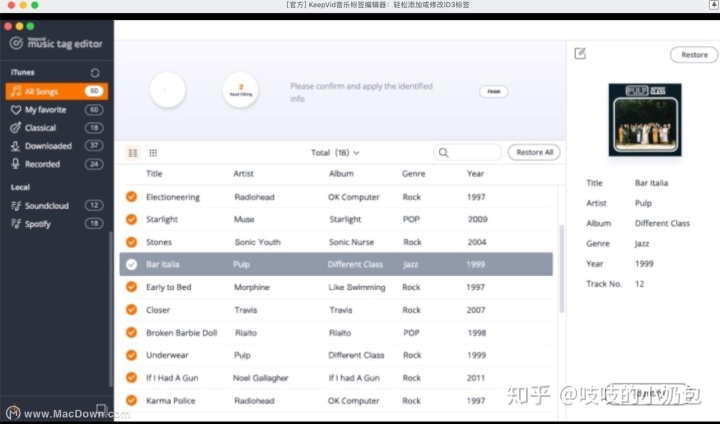Click the heart icon beside My favorite

[16, 110]
